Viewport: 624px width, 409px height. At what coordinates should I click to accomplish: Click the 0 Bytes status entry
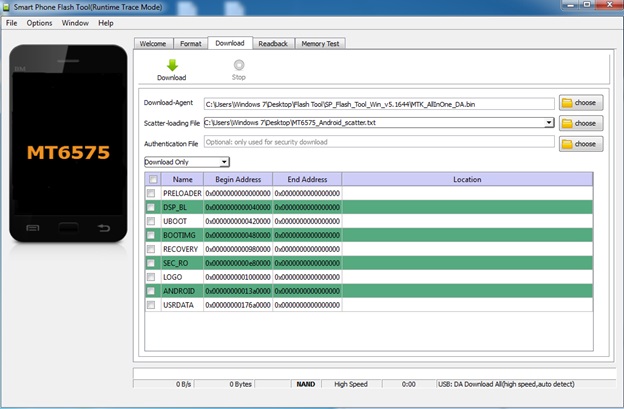240,384
